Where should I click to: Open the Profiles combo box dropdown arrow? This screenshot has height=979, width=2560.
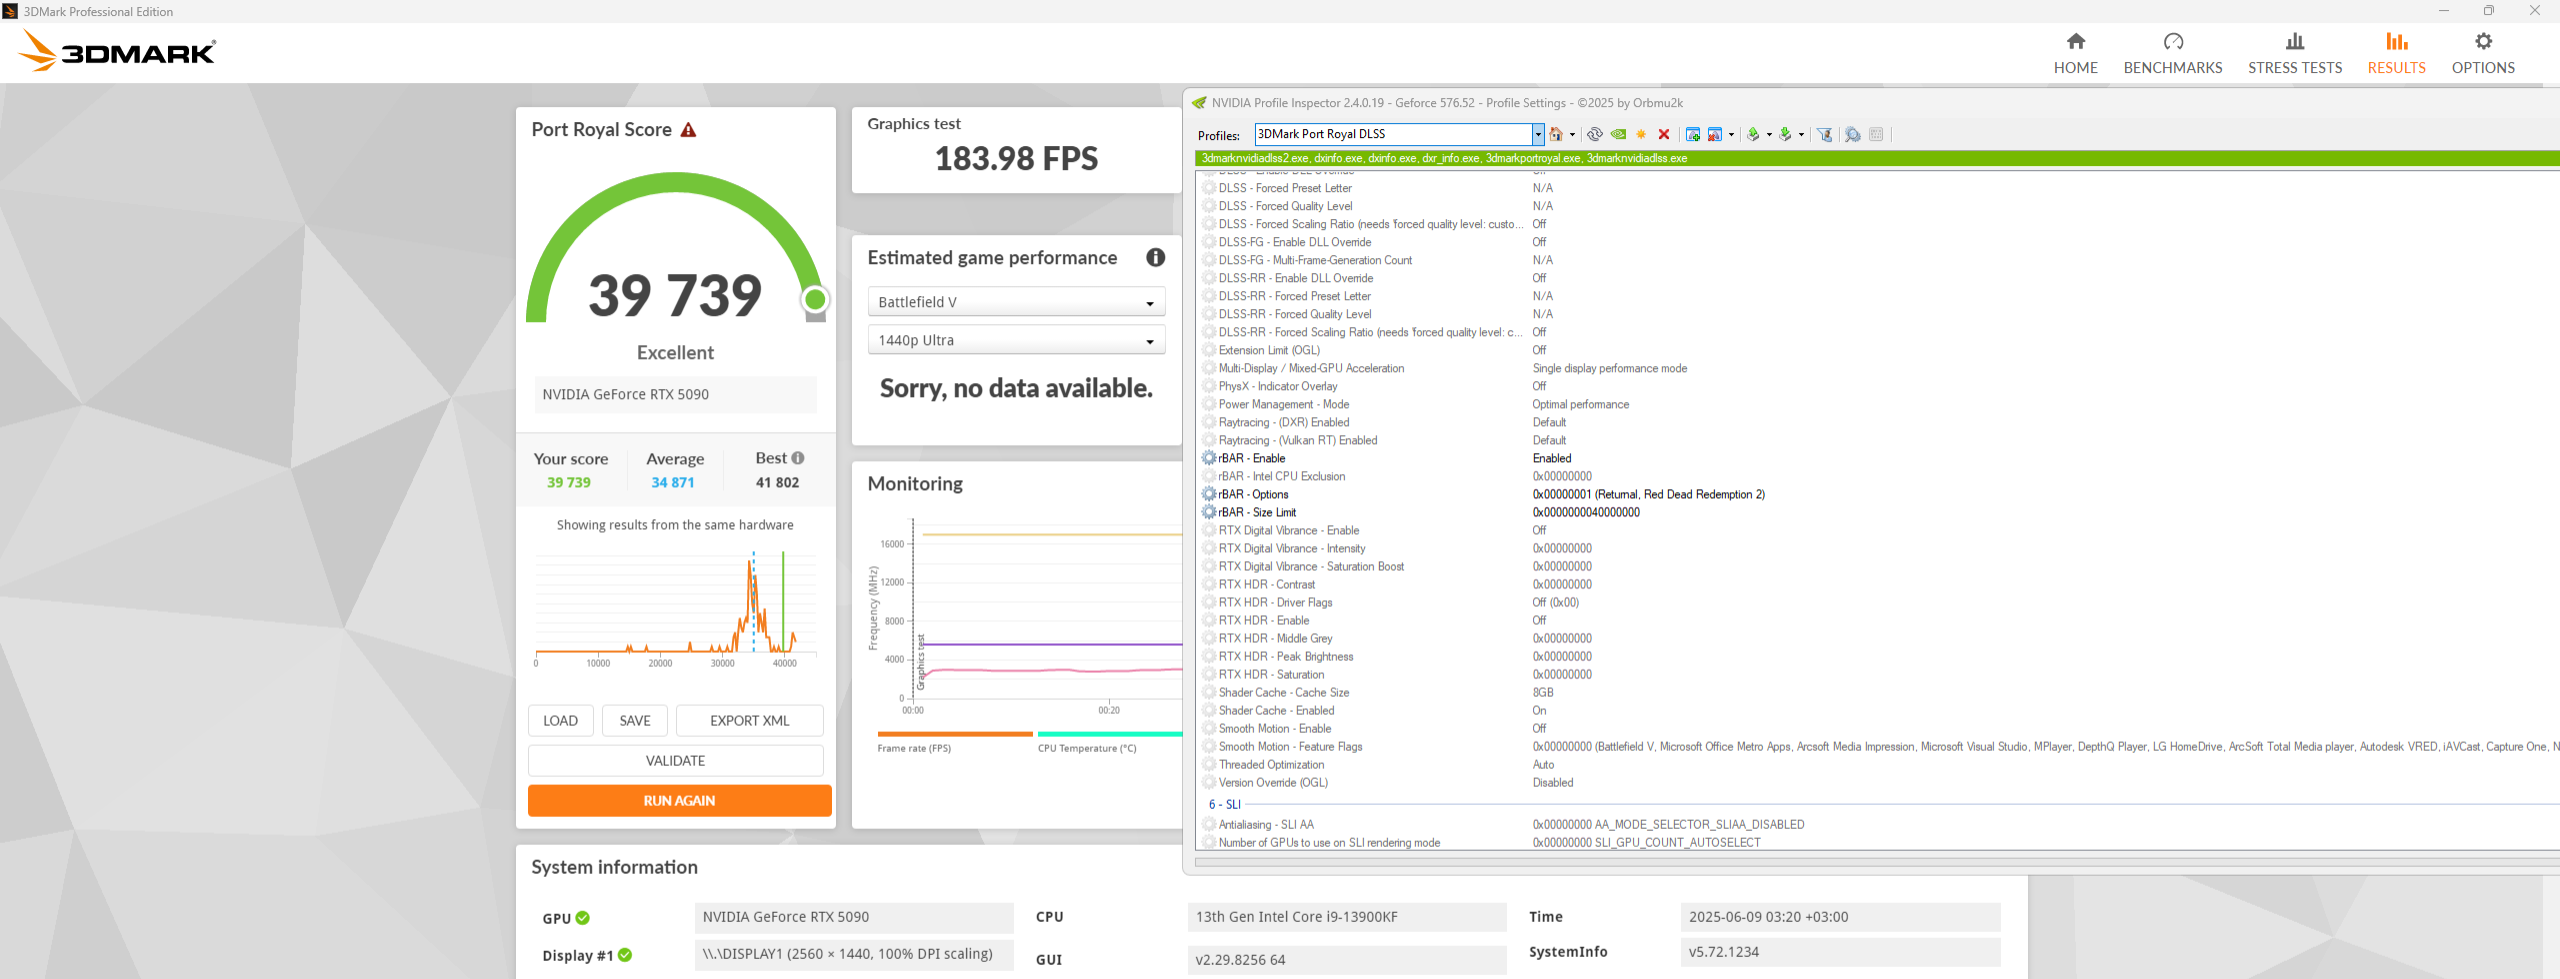coord(1538,135)
